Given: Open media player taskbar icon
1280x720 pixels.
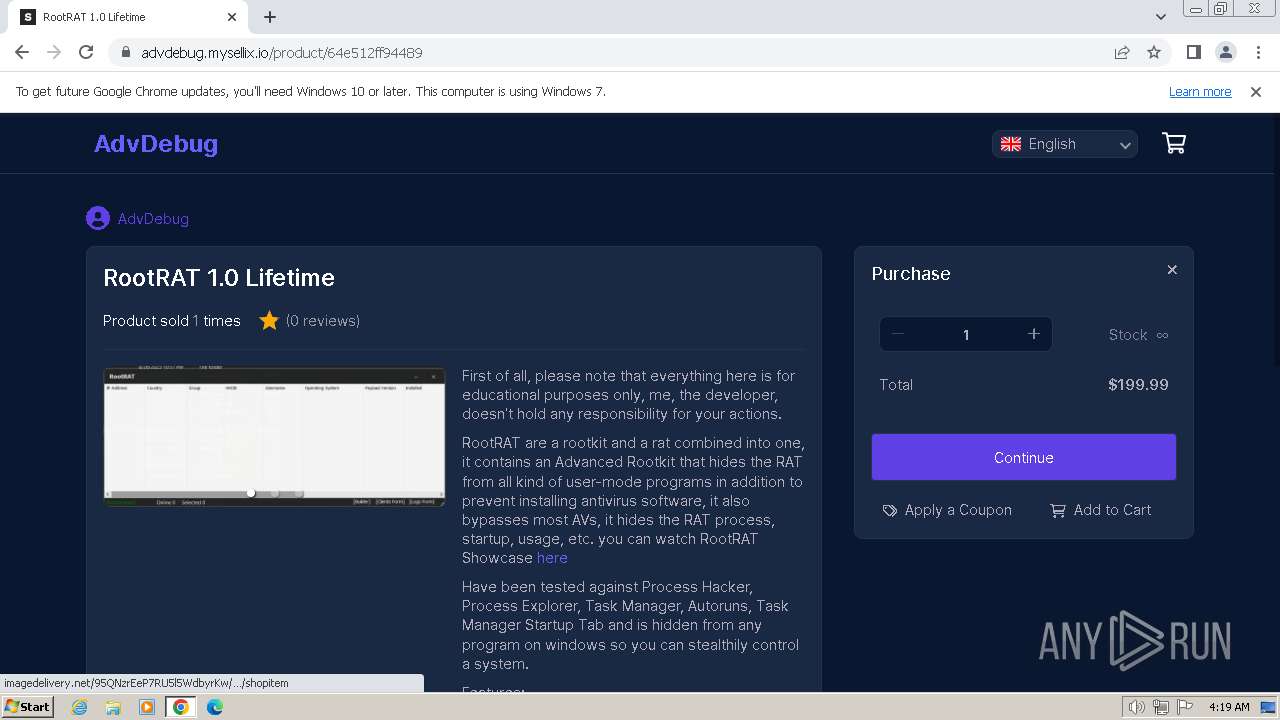Looking at the screenshot, I should [x=147, y=707].
